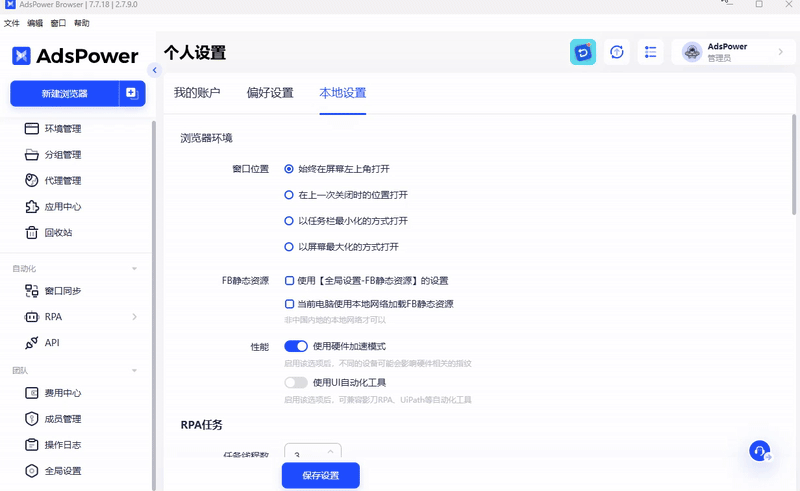Collapse the sidebar with arrow button
Image resolution: width=800 pixels, height=491 pixels.
pos(155,70)
